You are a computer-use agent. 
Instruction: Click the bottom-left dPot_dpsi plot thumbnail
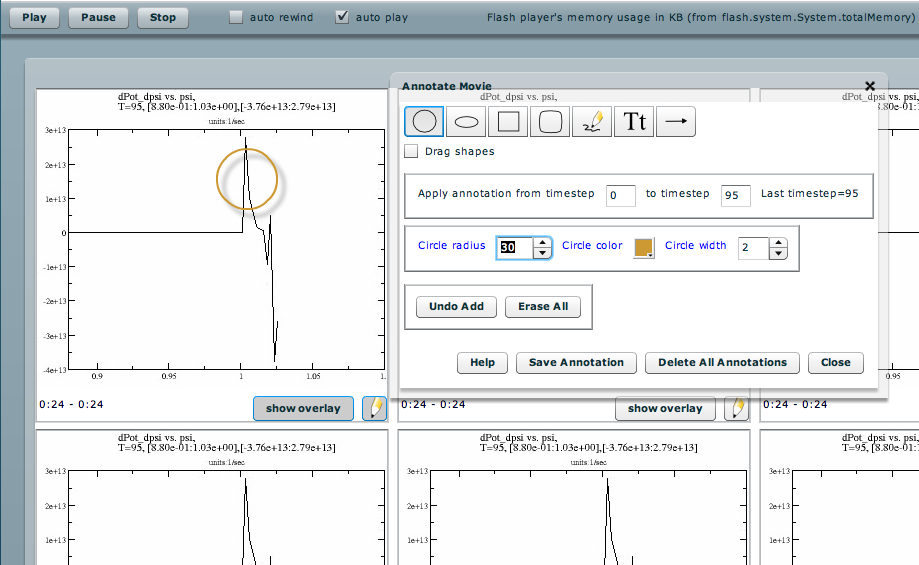click(212, 498)
